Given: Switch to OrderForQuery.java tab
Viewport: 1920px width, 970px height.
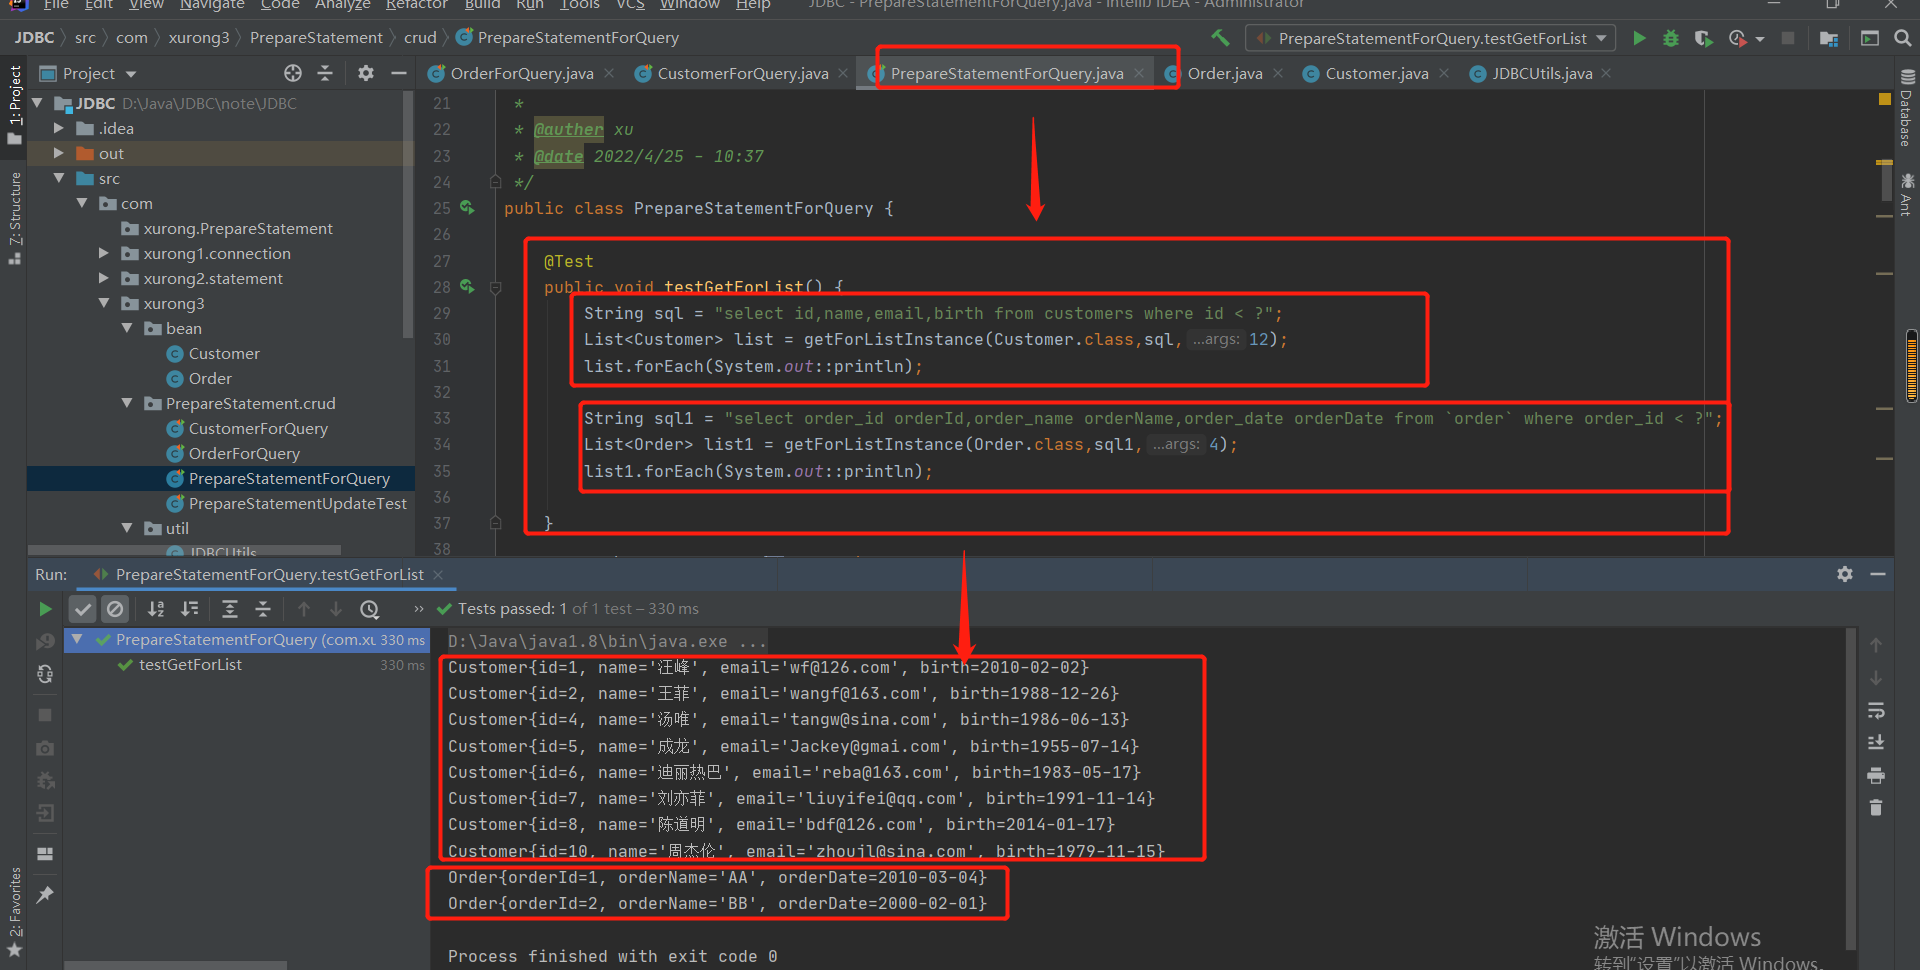Looking at the screenshot, I should (x=510, y=73).
